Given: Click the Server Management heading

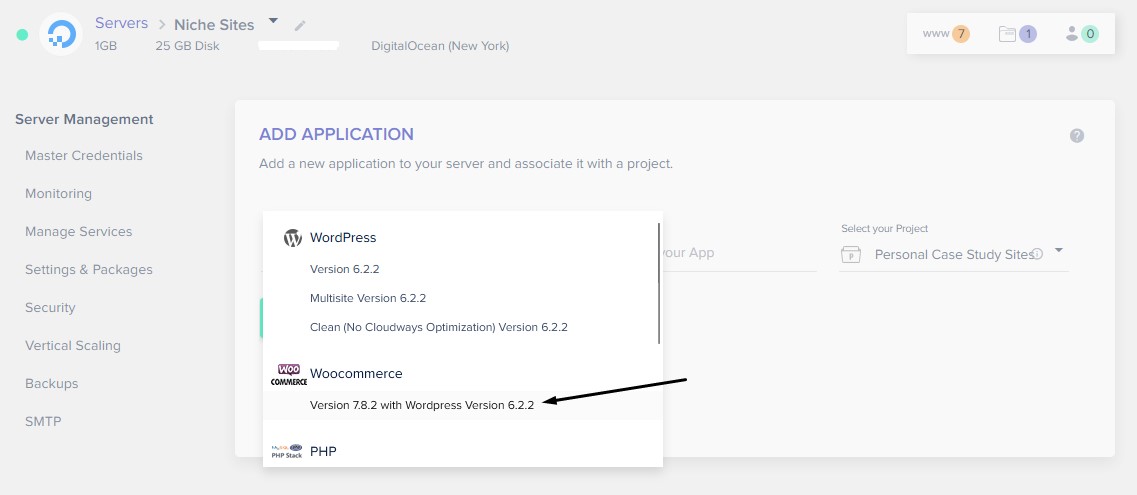Looking at the screenshot, I should pos(84,120).
